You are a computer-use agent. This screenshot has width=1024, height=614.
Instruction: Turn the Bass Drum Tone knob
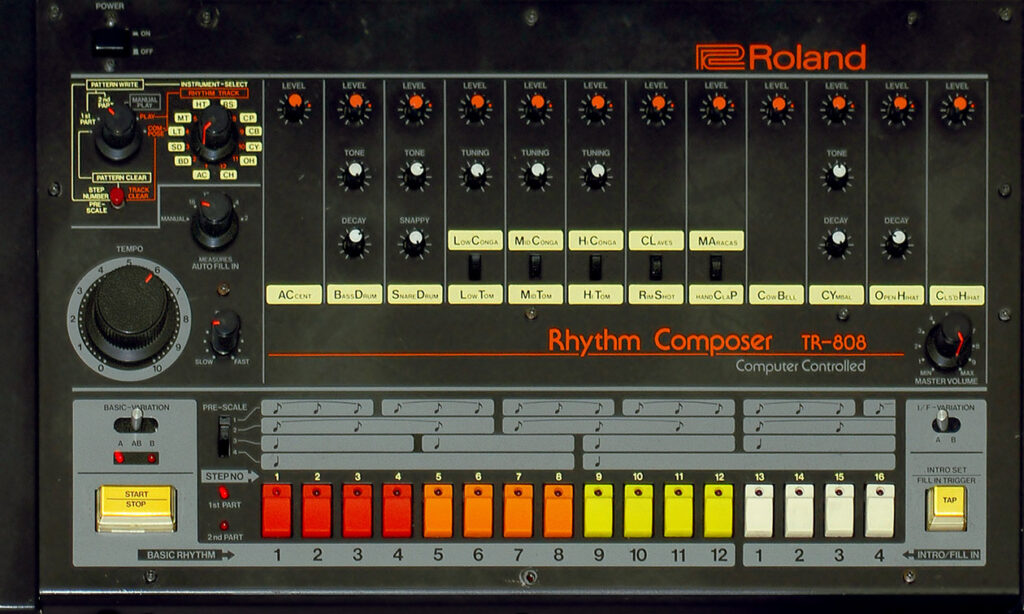click(355, 174)
